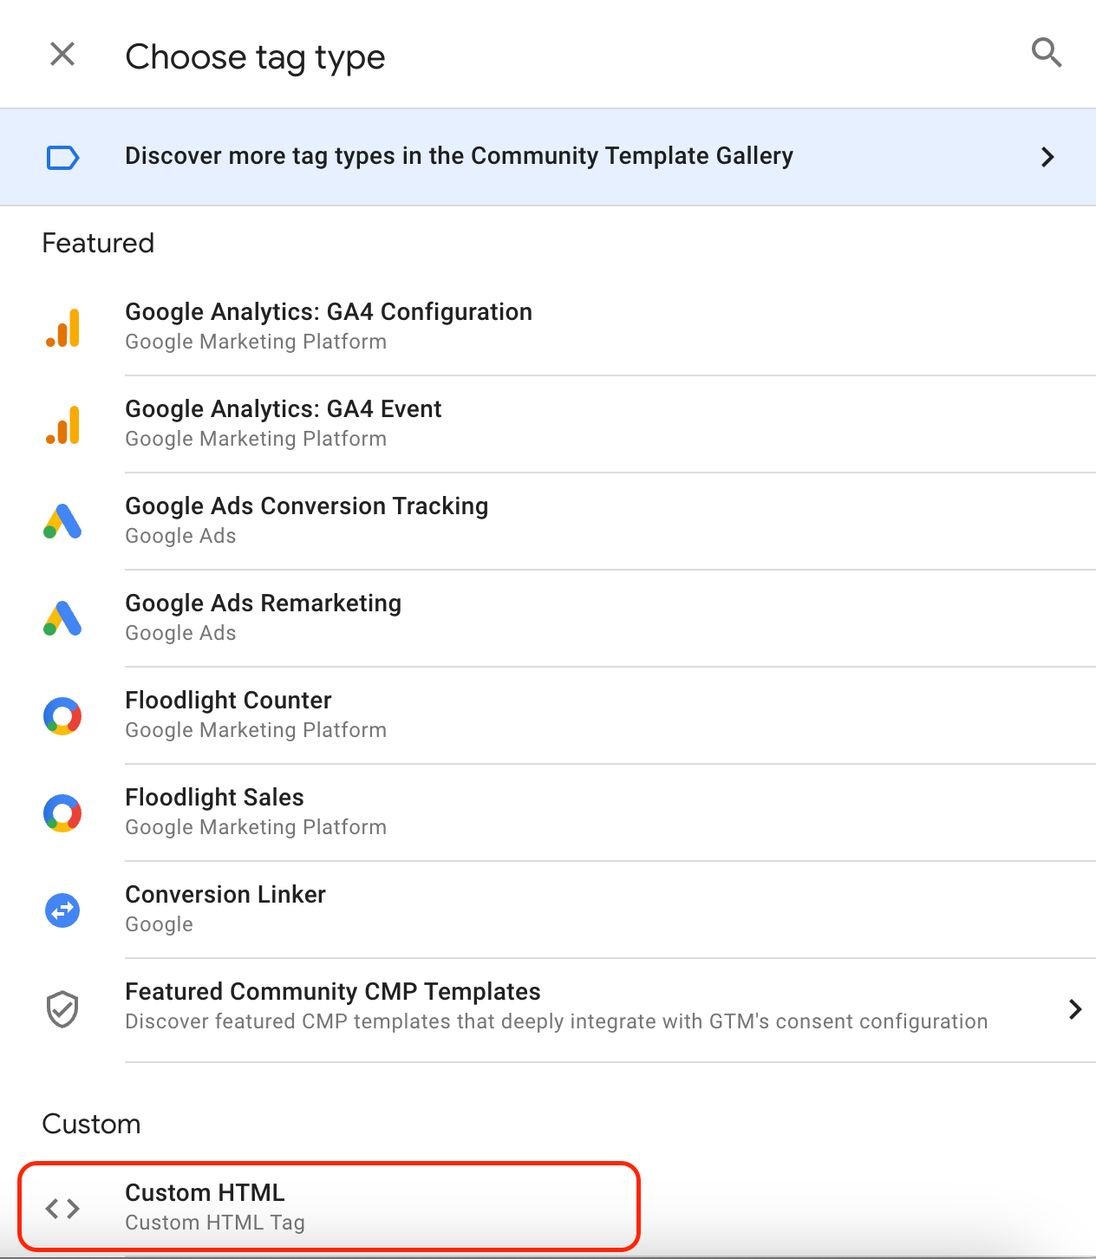Click the blue tag icon in the banner
Screen dimensions: 1096x1259
click(x=62, y=156)
